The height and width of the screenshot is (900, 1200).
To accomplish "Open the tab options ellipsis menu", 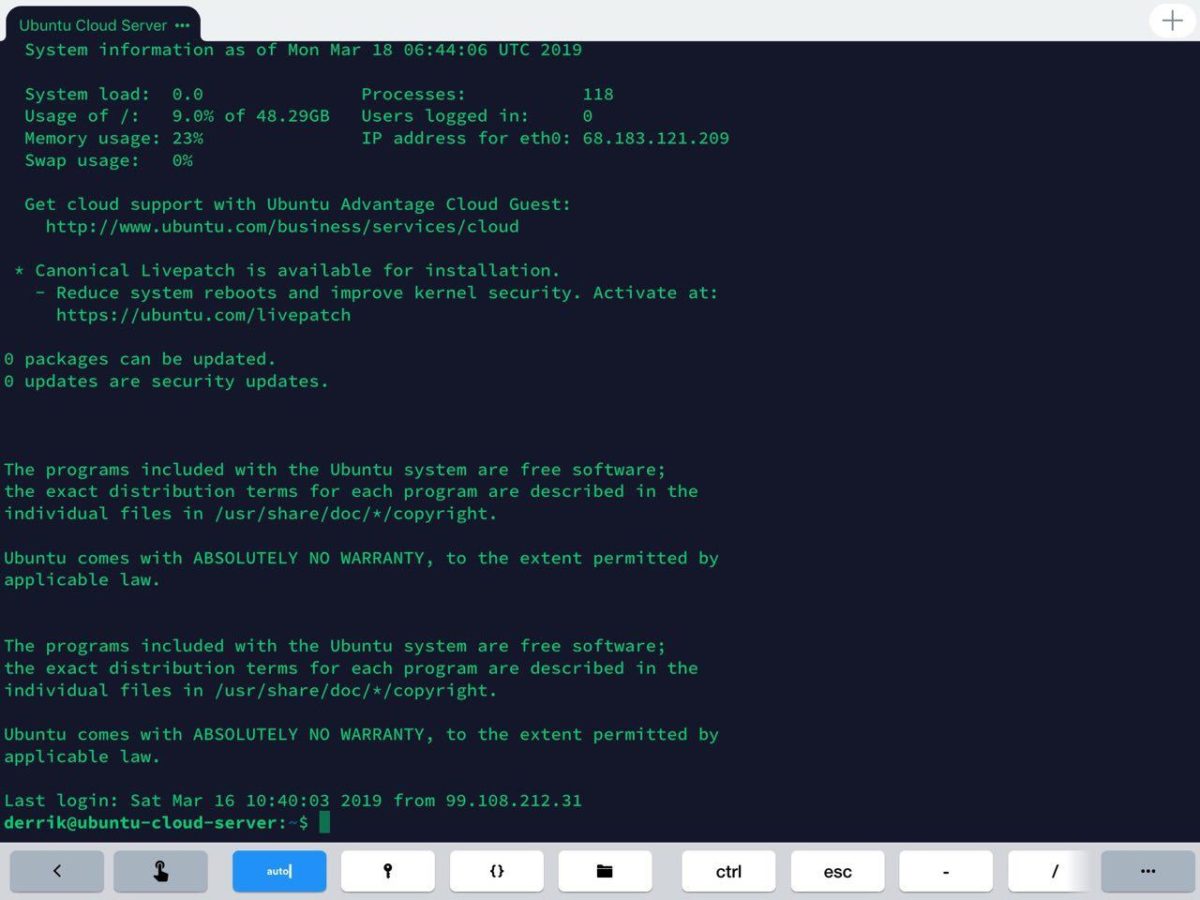I will (181, 25).
